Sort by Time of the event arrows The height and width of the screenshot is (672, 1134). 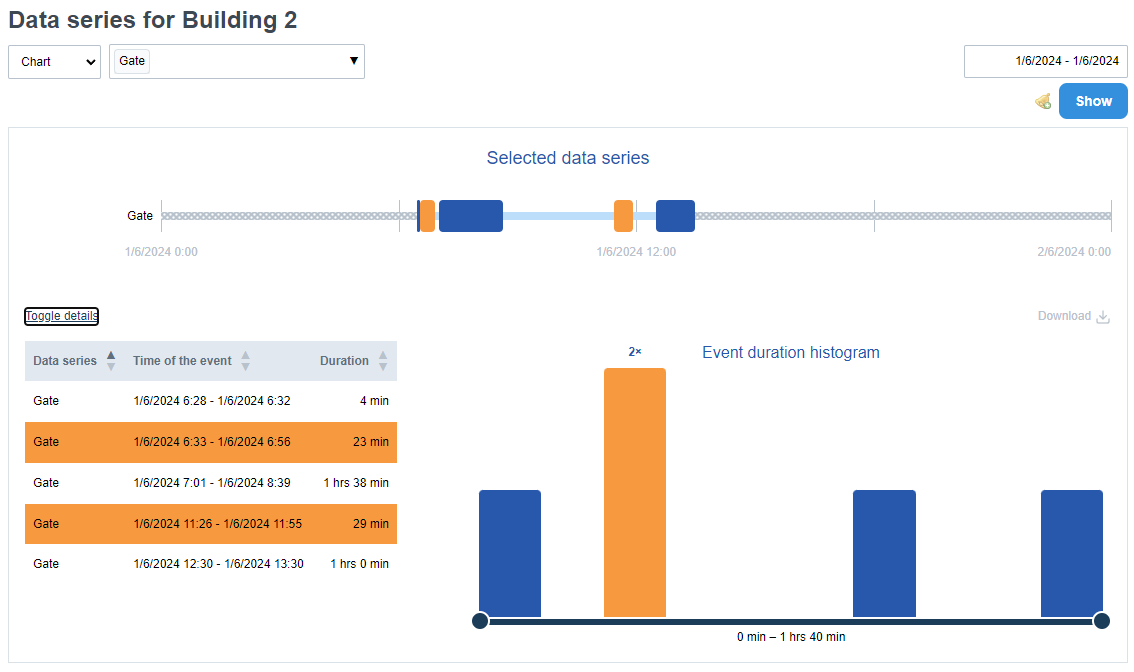coord(245,361)
